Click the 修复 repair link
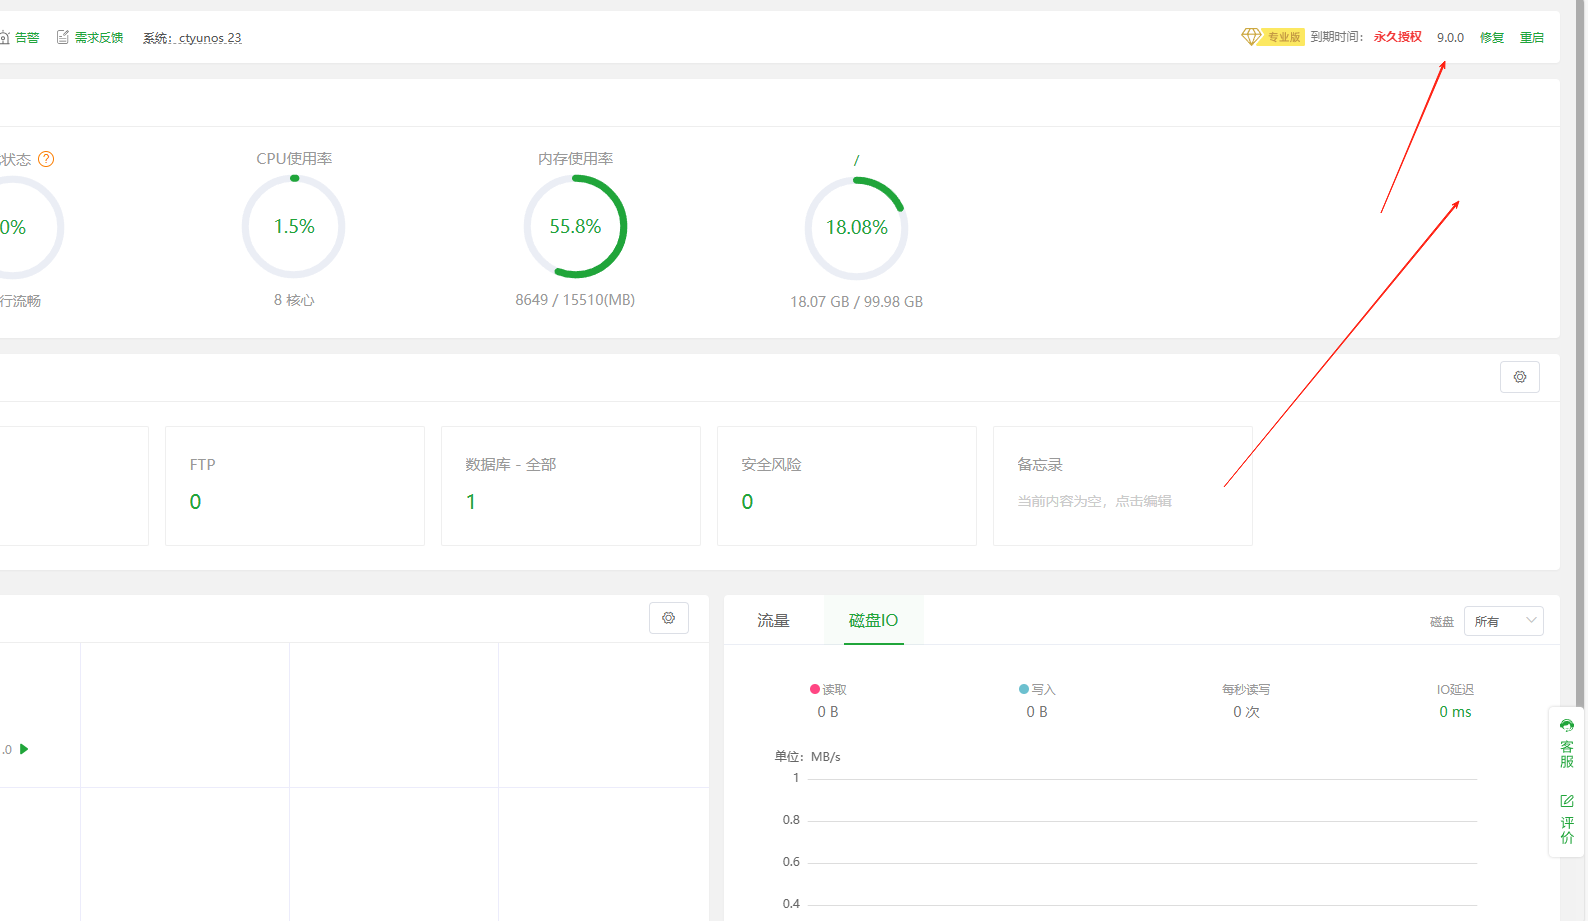Viewport: 1588px width, 921px height. coord(1492,38)
